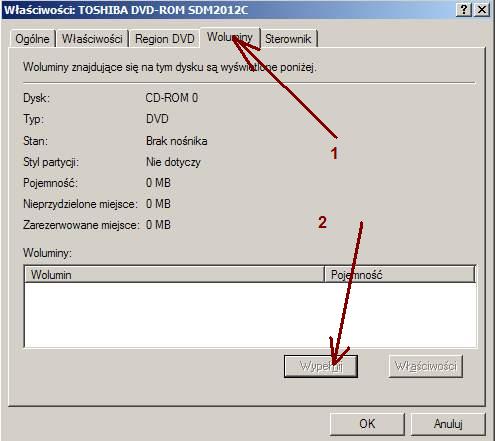Cancel with the Anuluj button

click(x=448, y=424)
